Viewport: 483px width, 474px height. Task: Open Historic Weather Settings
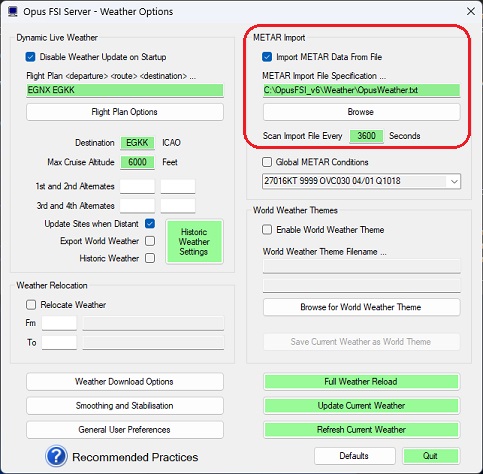coord(194,242)
